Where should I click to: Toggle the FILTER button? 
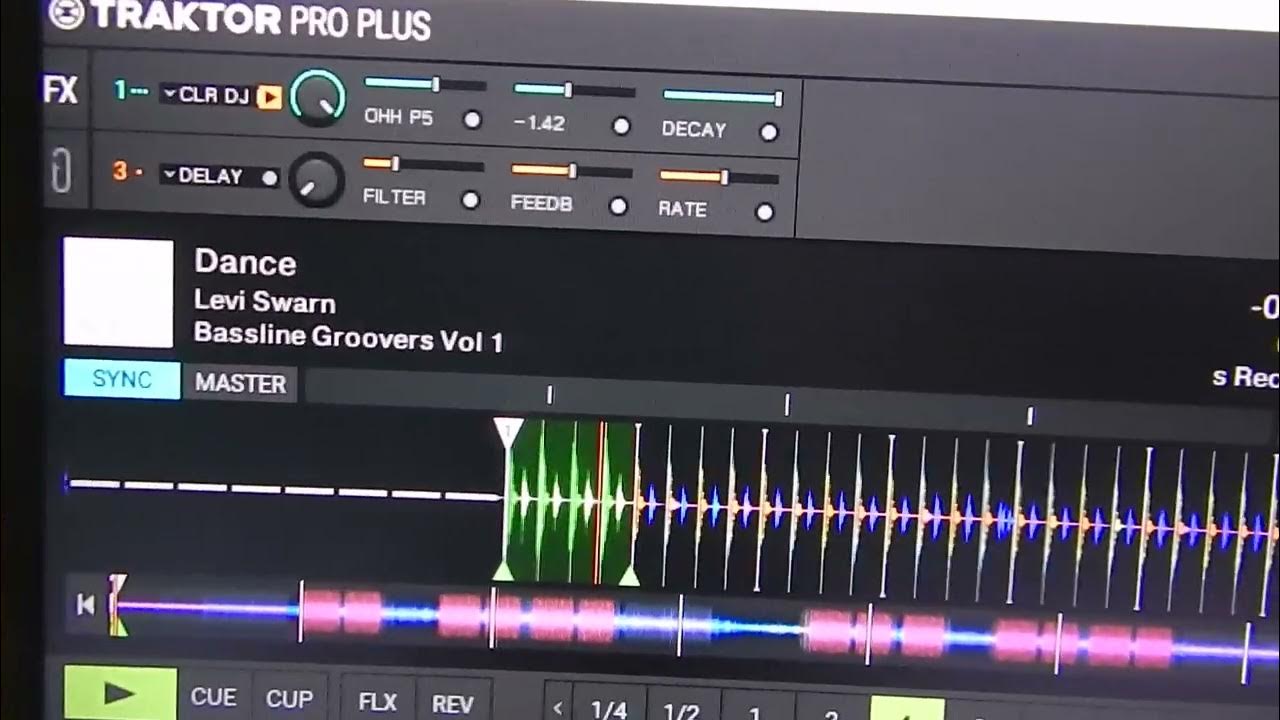click(470, 200)
